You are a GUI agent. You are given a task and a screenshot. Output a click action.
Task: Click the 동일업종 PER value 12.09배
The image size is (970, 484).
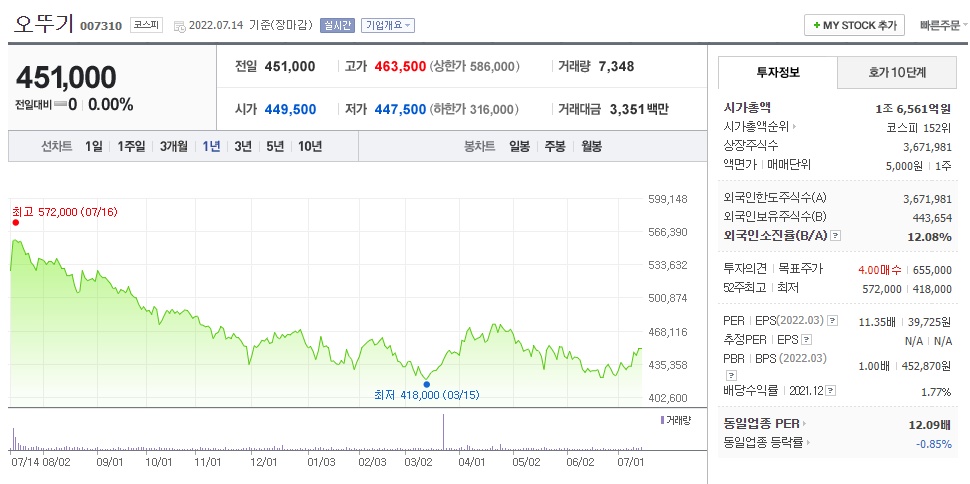(x=929, y=425)
